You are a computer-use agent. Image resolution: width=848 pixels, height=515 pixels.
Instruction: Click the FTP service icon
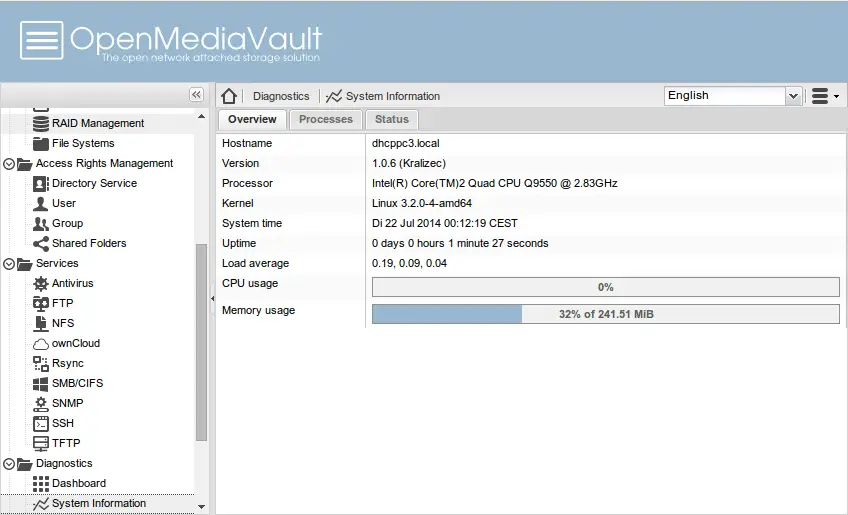click(41, 303)
